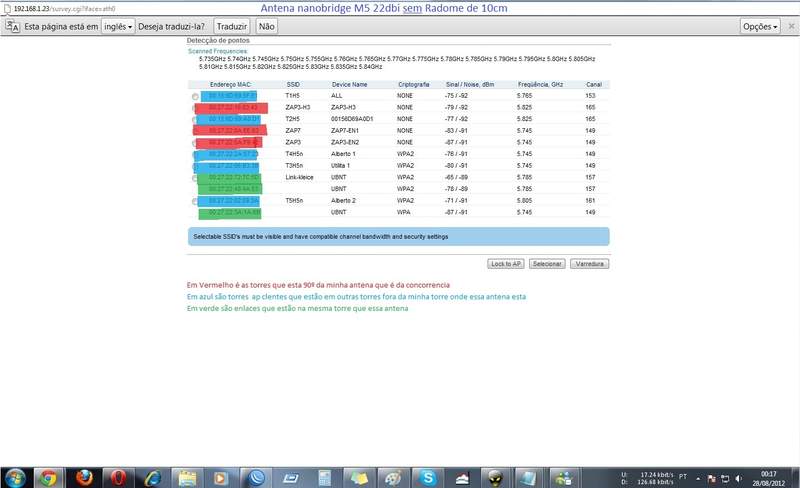Open Windows Explorer folder icon
This screenshot has height=488, width=800.
(187, 478)
